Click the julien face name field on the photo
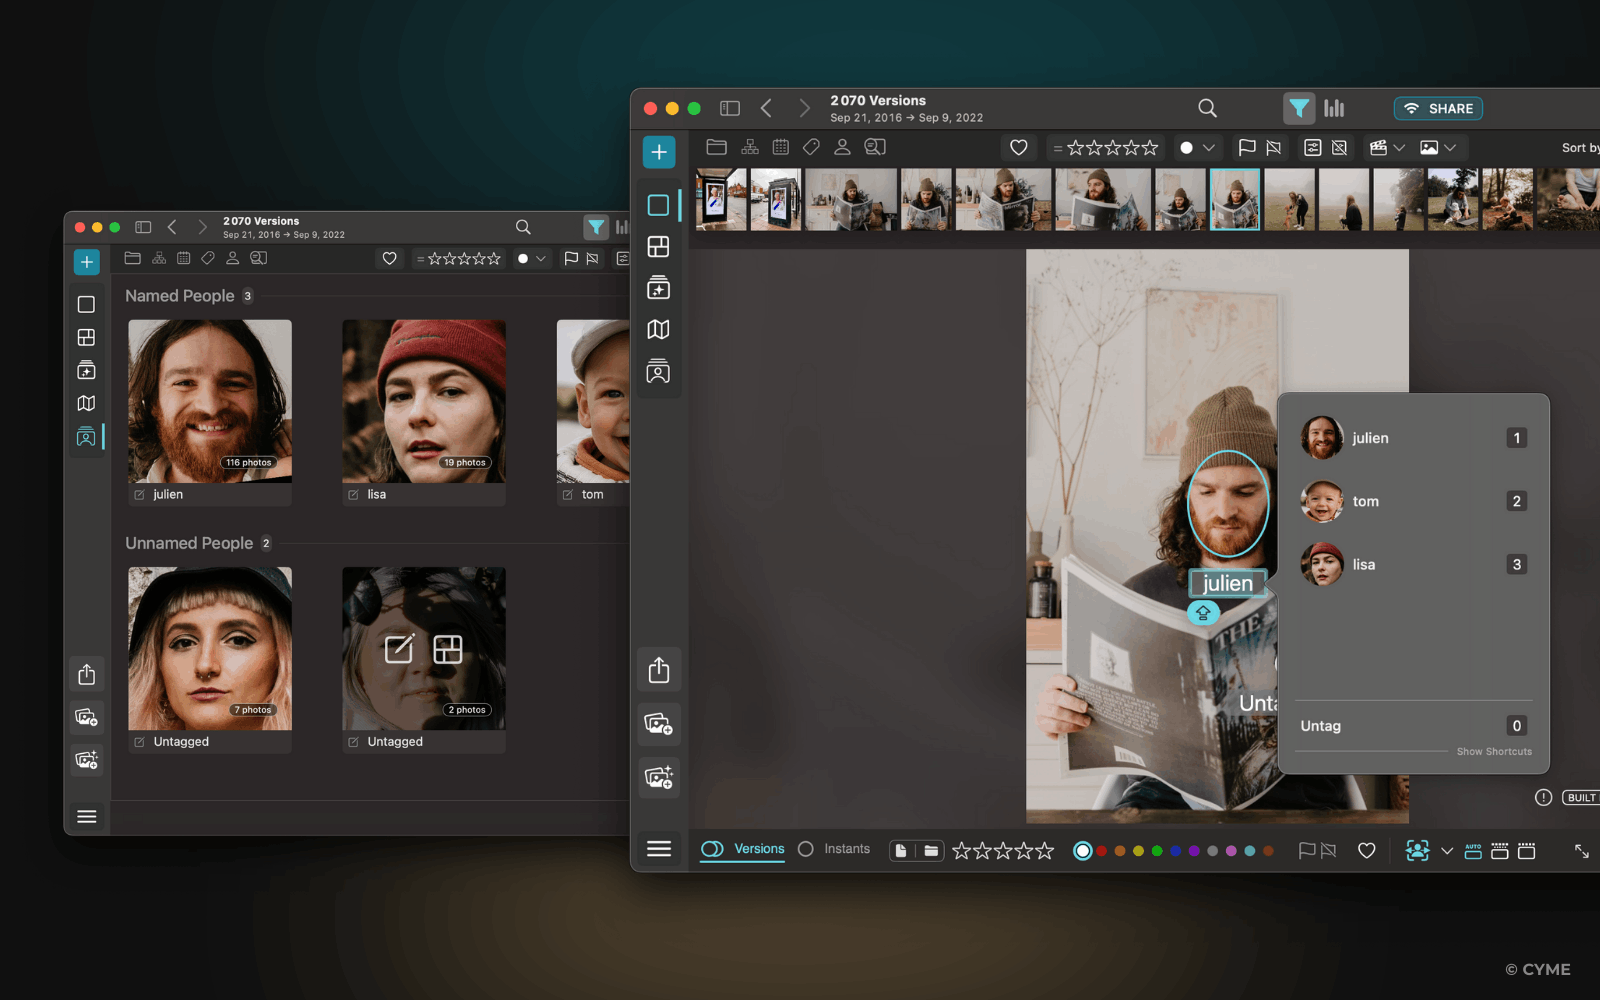Image resolution: width=1600 pixels, height=1000 pixels. 1228,583
